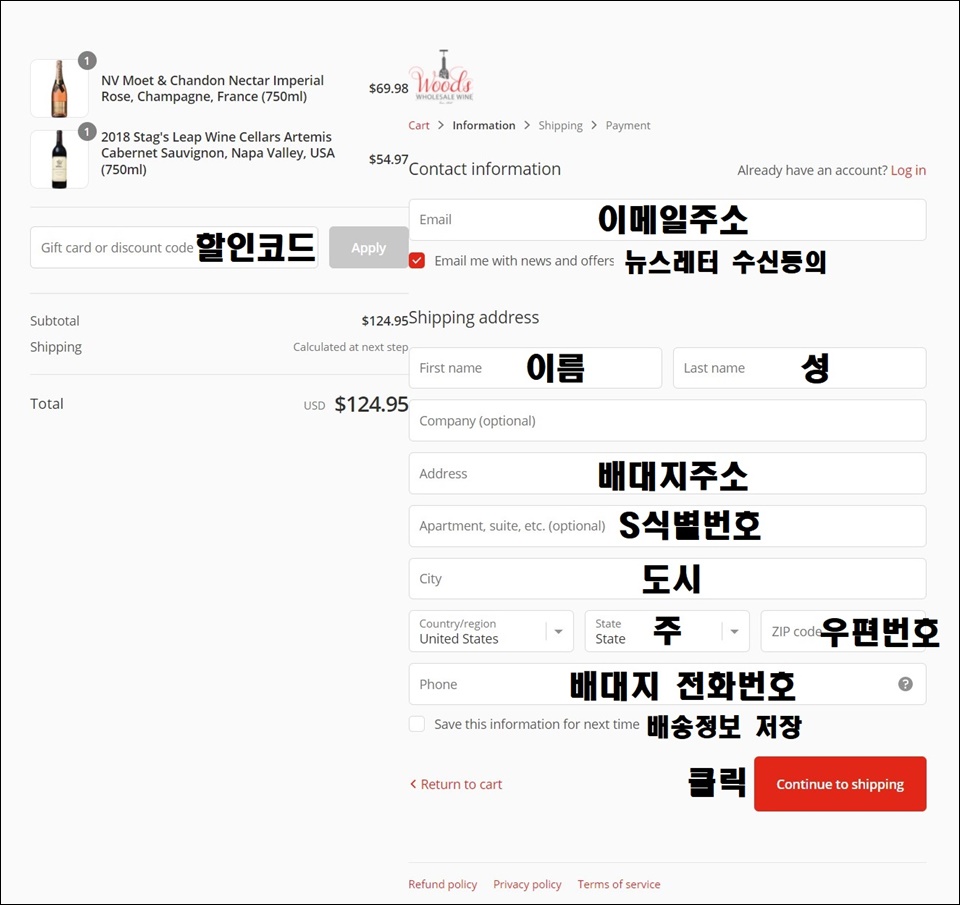
Task: Click the Woods Wholesale Wine logo
Action: click(x=441, y=77)
